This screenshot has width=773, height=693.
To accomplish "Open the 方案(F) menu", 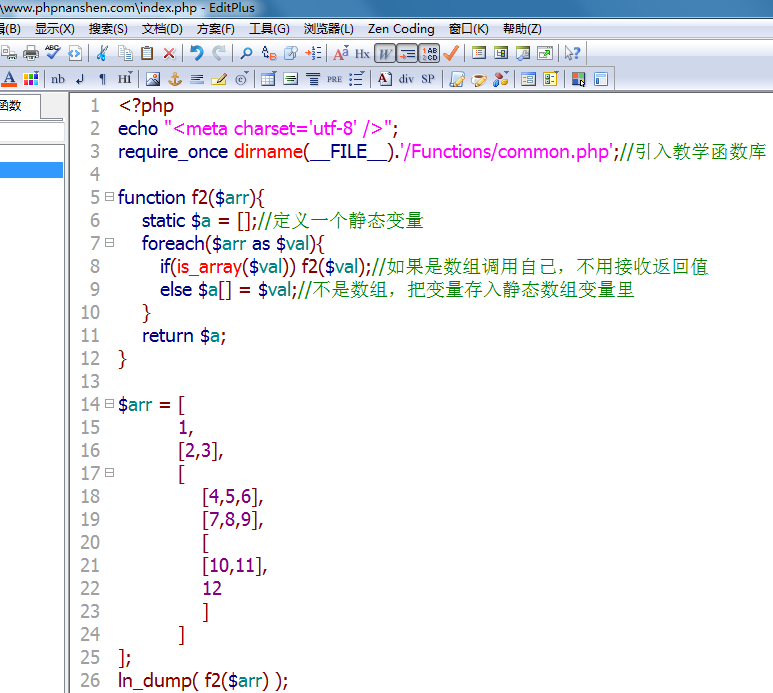I will click(215, 29).
